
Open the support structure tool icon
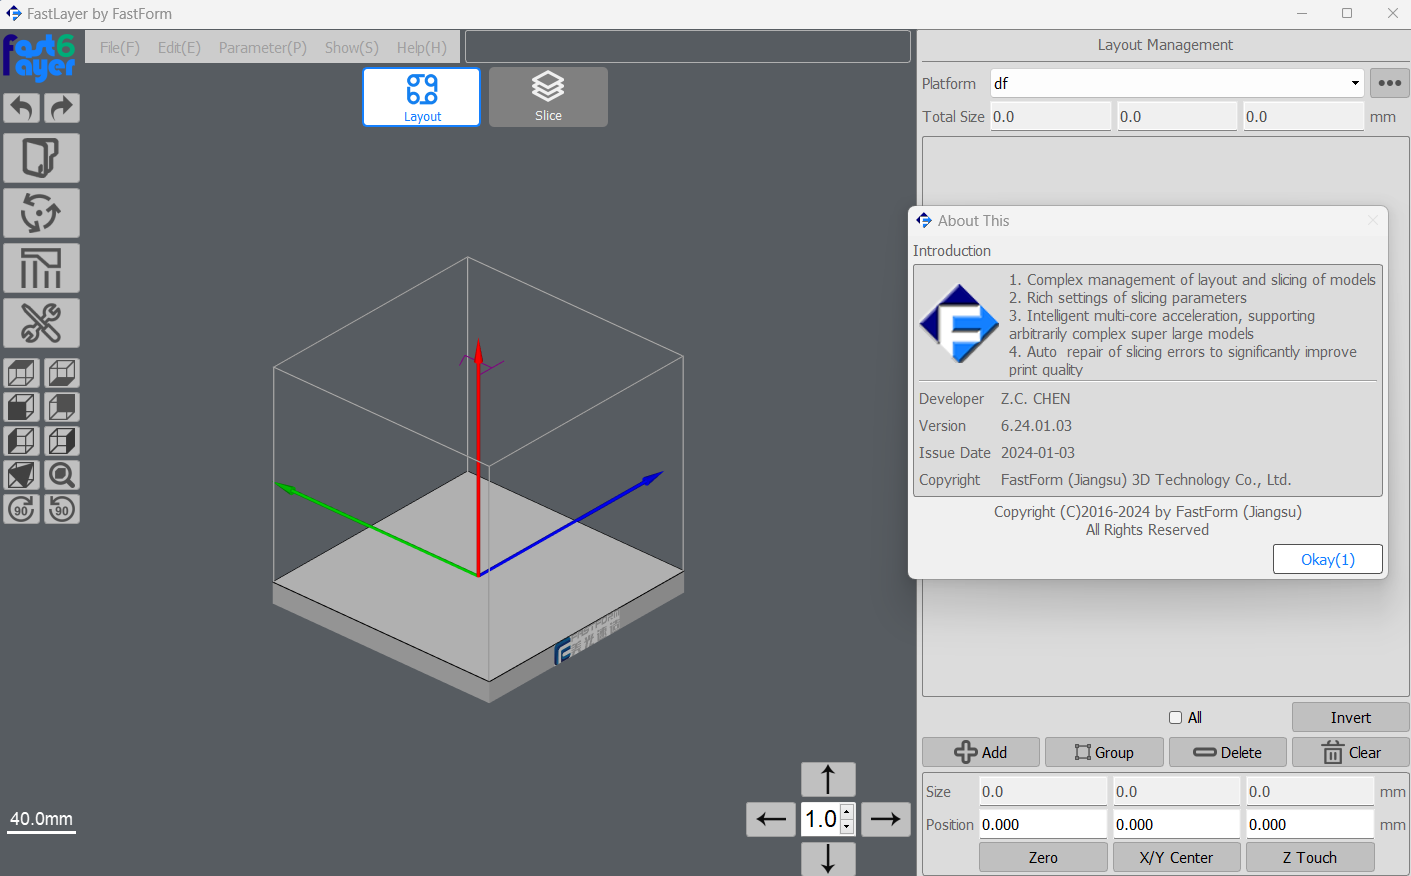coord(41,268)
